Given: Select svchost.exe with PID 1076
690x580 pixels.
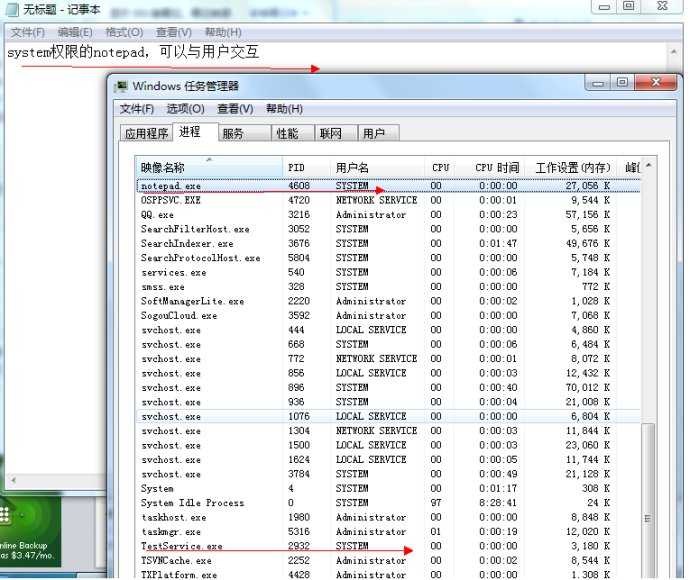Looking at the screenshot, I should (388, 416).
